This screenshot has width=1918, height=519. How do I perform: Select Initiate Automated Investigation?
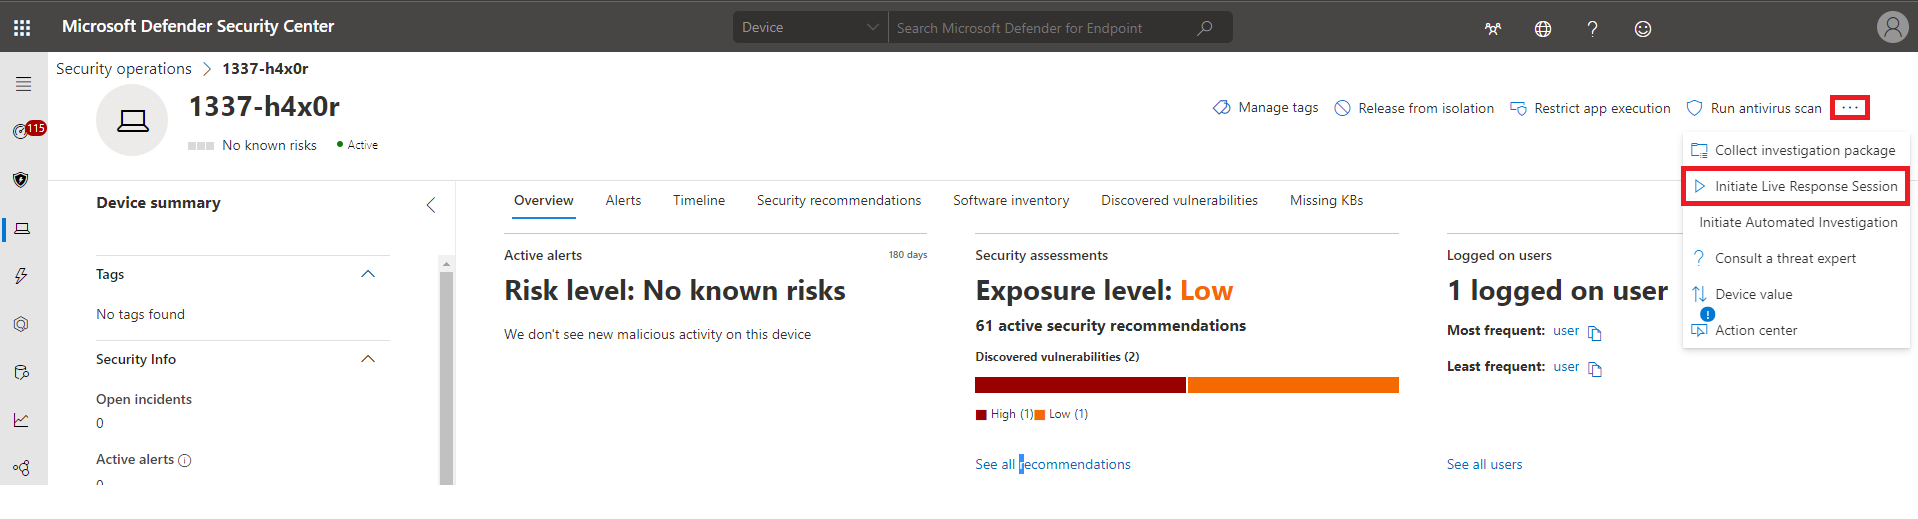[x=1796, y=222]
